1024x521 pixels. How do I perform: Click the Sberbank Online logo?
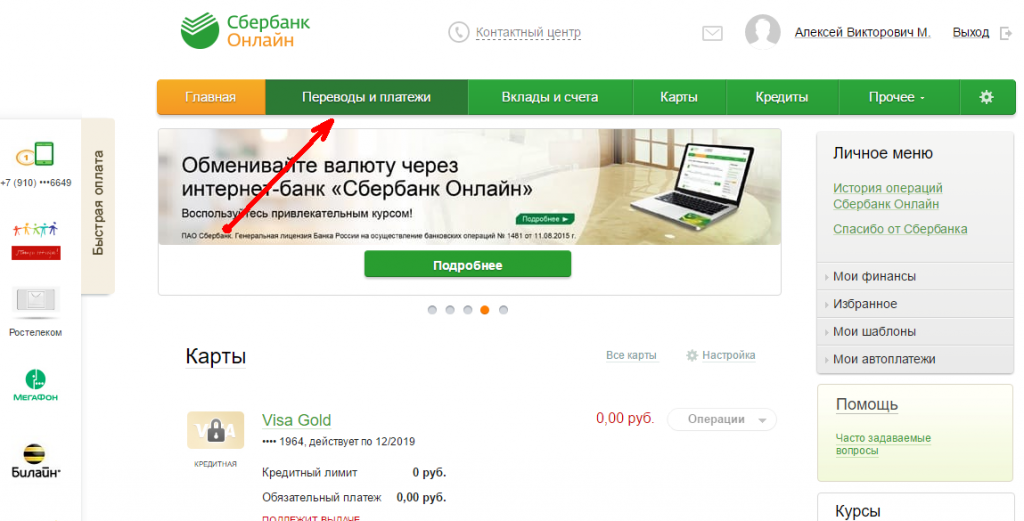pos(246,31)
